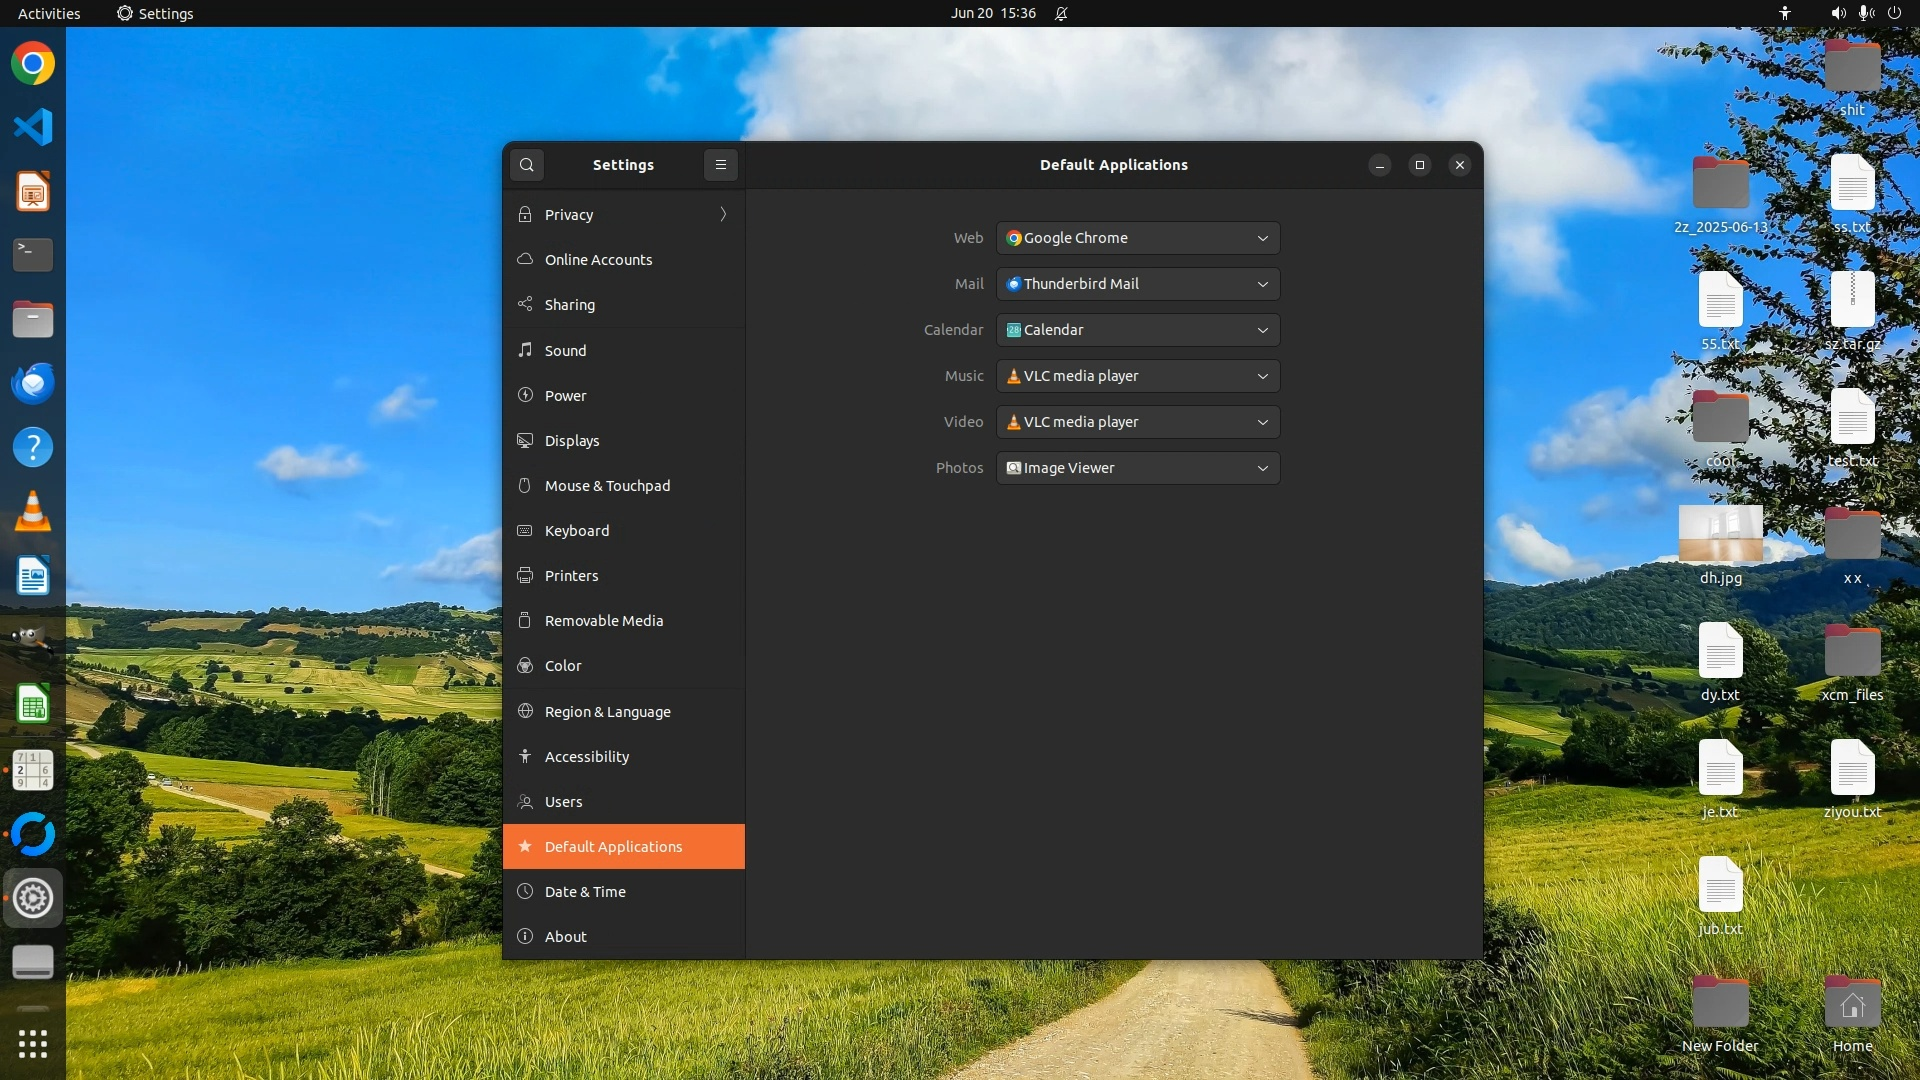Select the dh.jpg desktop thumbnail
The height and width of the screenshot is (1080, 1920).
[x=1720, y=534]
